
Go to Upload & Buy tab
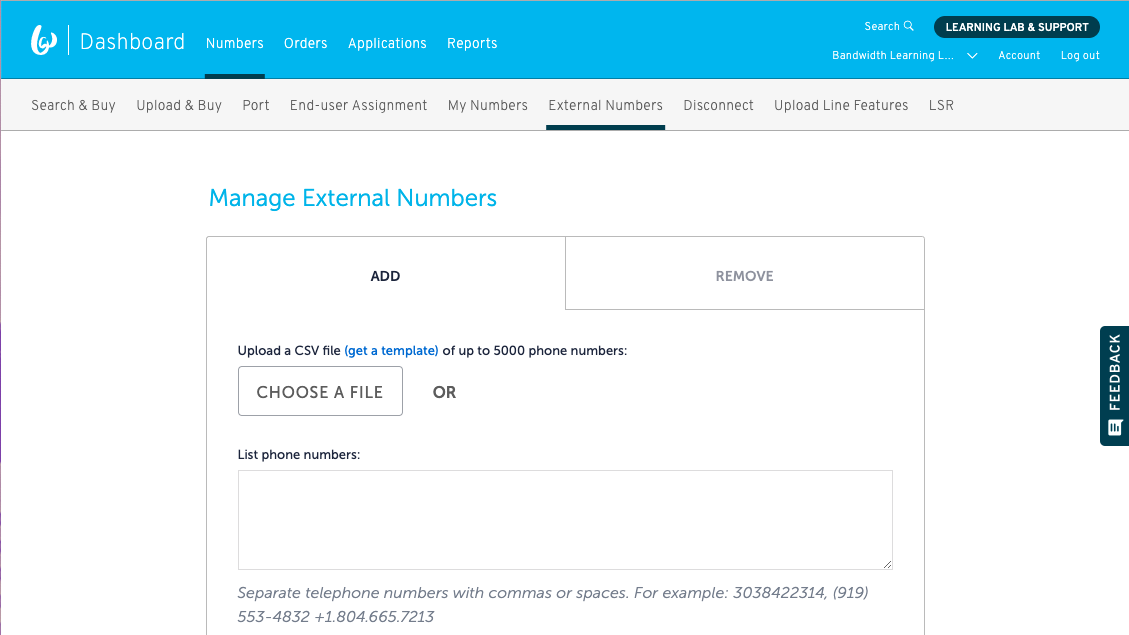coord(179,105)
